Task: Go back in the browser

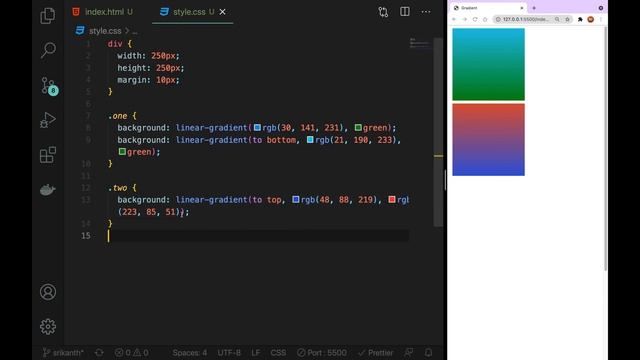Action: 454,19
